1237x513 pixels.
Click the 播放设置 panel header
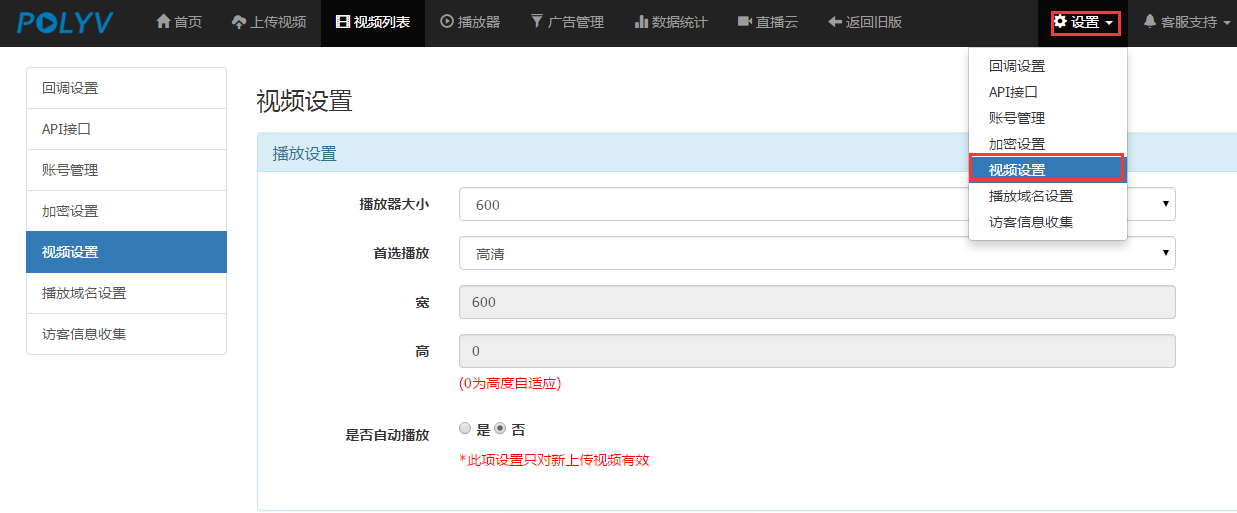[747, 153]
